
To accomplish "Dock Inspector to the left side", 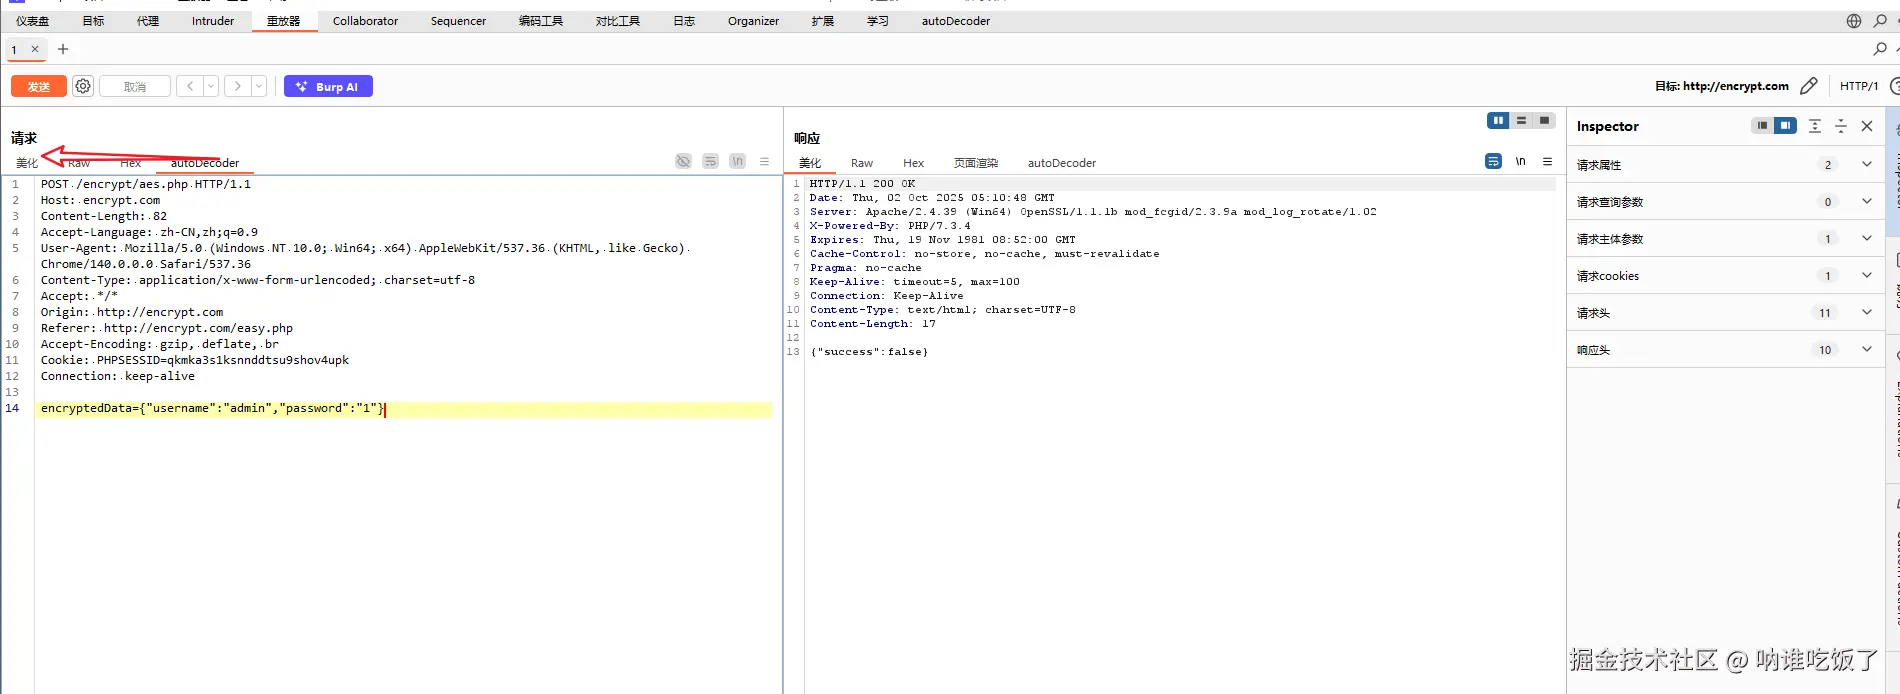I will click(1762, 126).
